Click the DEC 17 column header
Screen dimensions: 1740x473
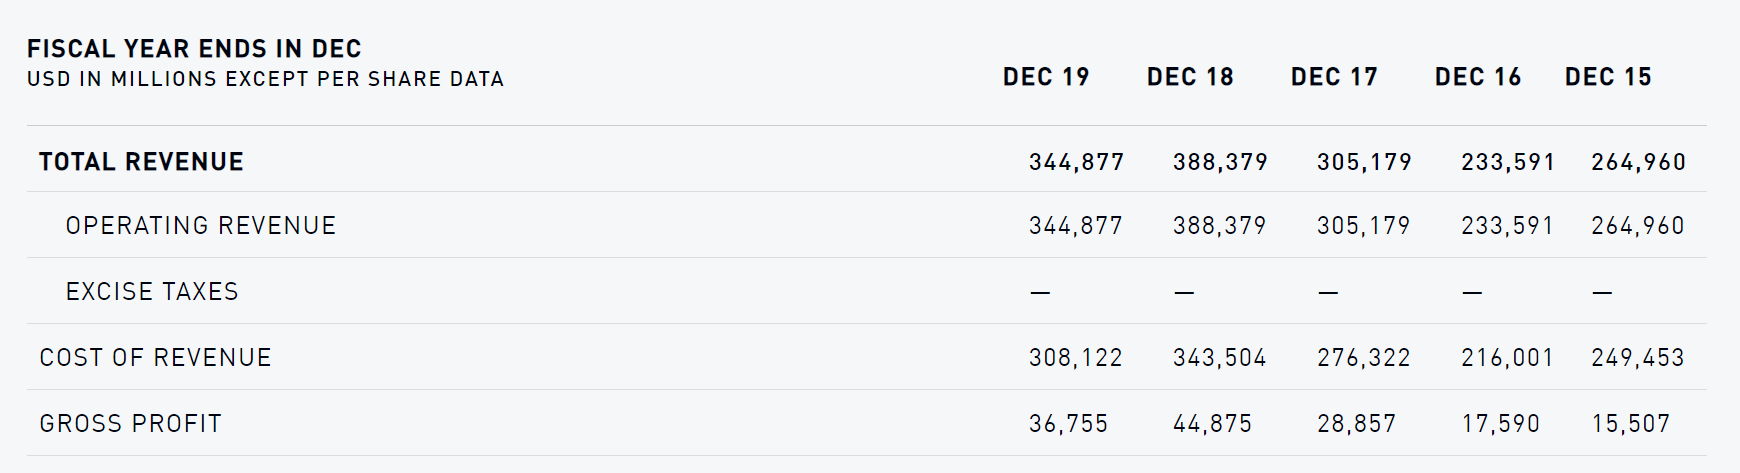click(x=1334, y=77)
